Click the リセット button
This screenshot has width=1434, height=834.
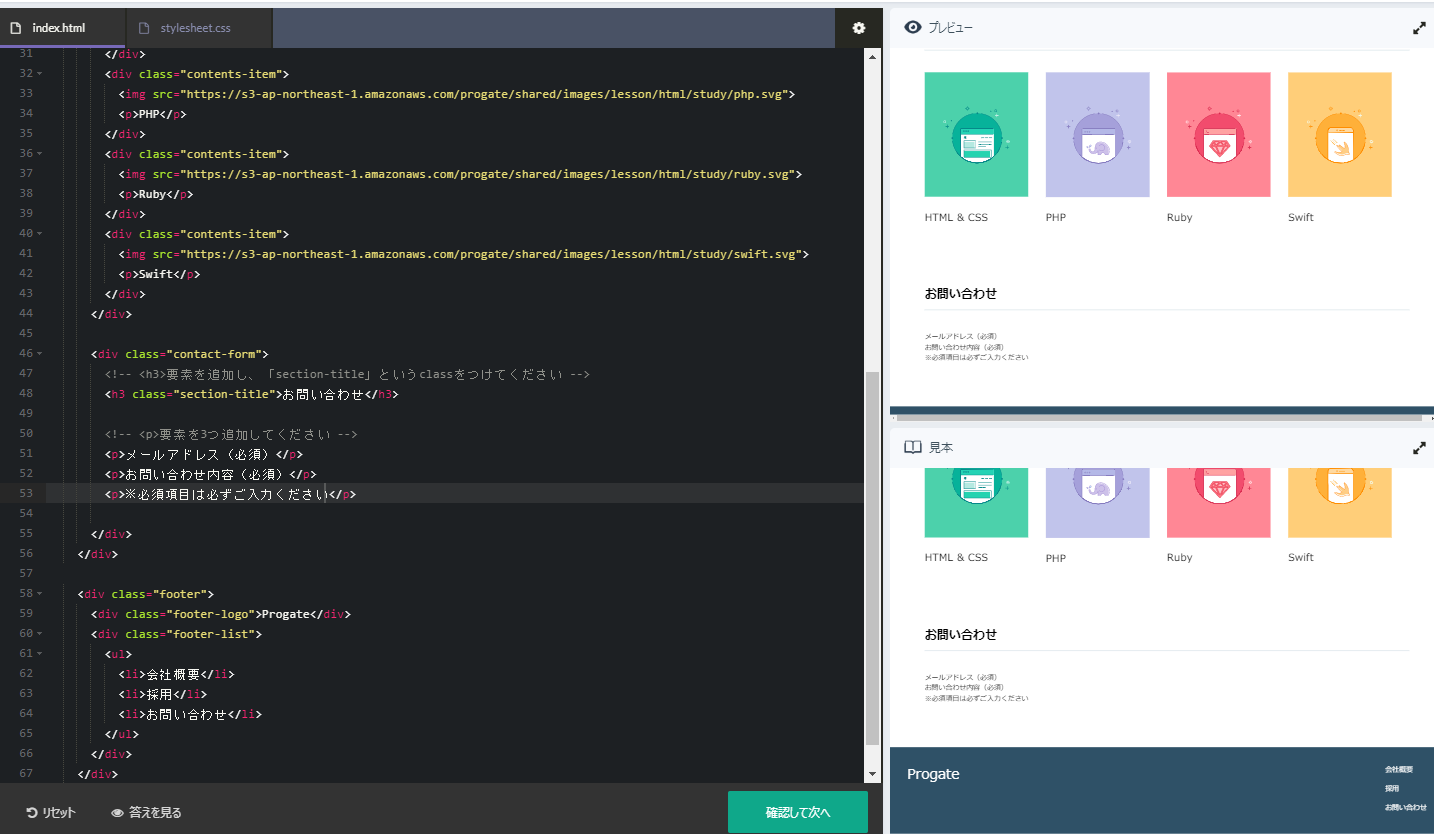pos(51,813)
